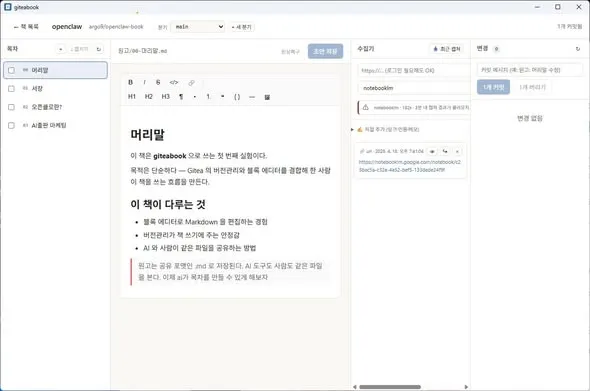Insert the captured url item via arrow icon
The width and height of the screenshot is (590, 391).
[445, 151]
